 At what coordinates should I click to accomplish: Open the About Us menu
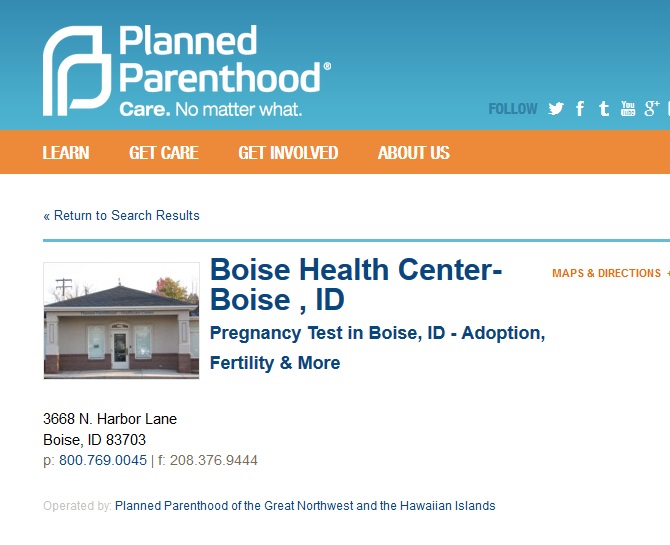pos(414,153)
